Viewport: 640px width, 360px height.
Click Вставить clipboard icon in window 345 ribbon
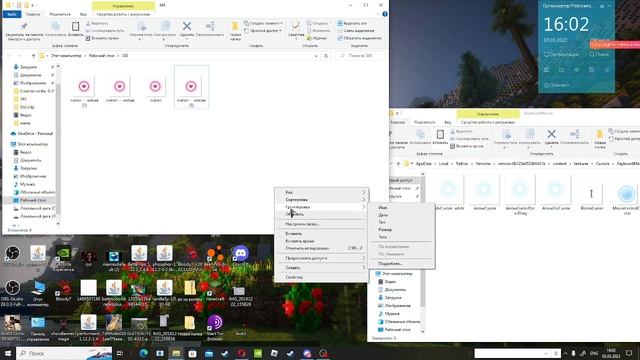tap(76, 29)
